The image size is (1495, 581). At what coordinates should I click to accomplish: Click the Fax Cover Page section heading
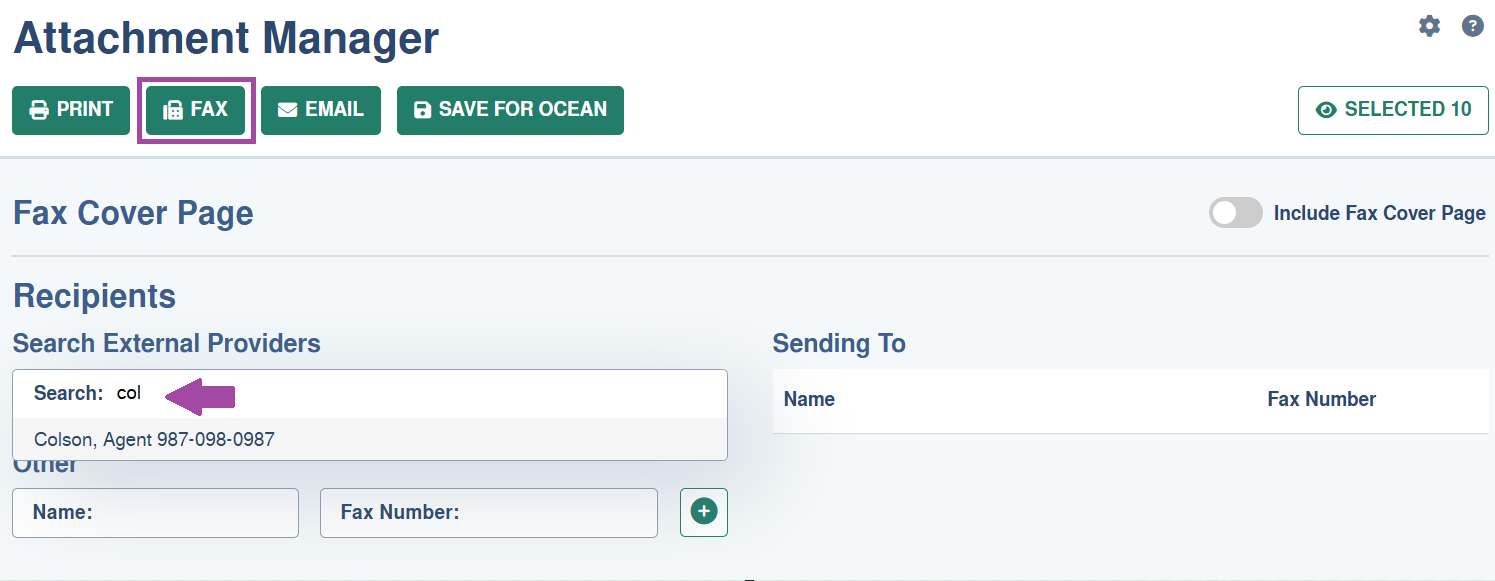tap(133, 213)
